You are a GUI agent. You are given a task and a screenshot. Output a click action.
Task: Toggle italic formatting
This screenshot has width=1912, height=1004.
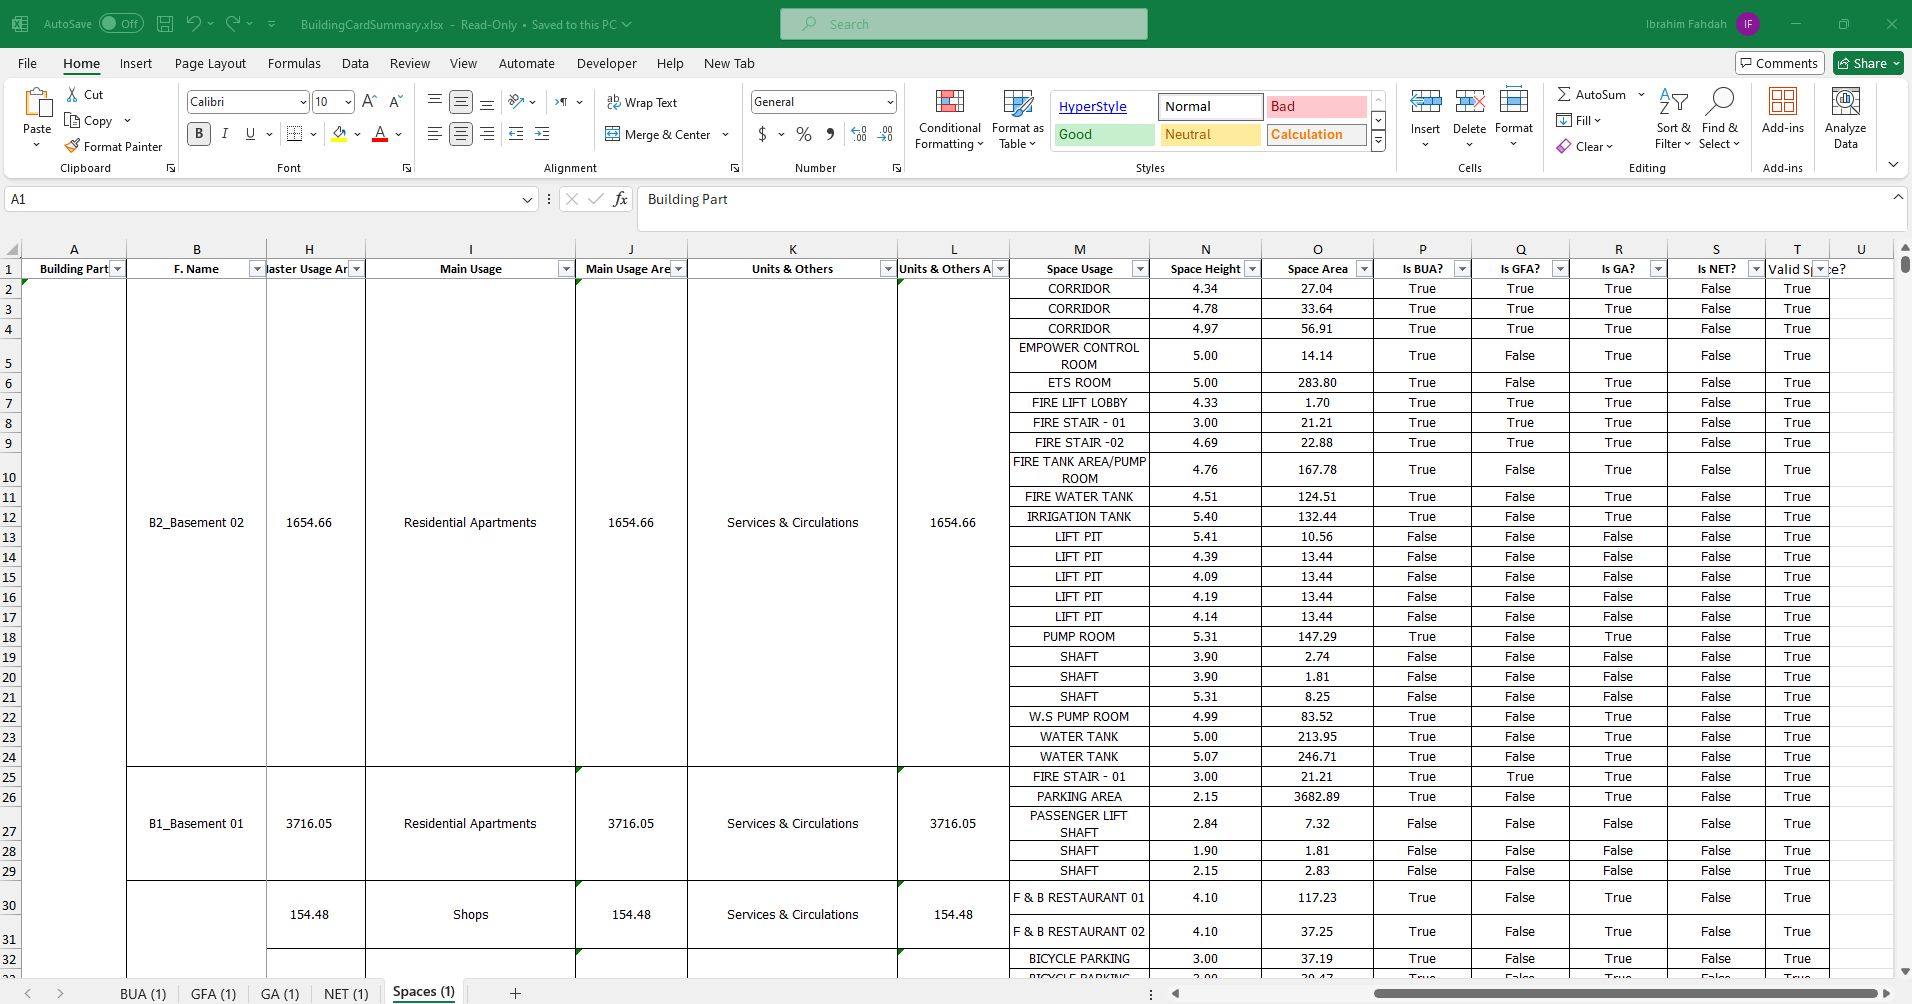click(x=225, y=133)
